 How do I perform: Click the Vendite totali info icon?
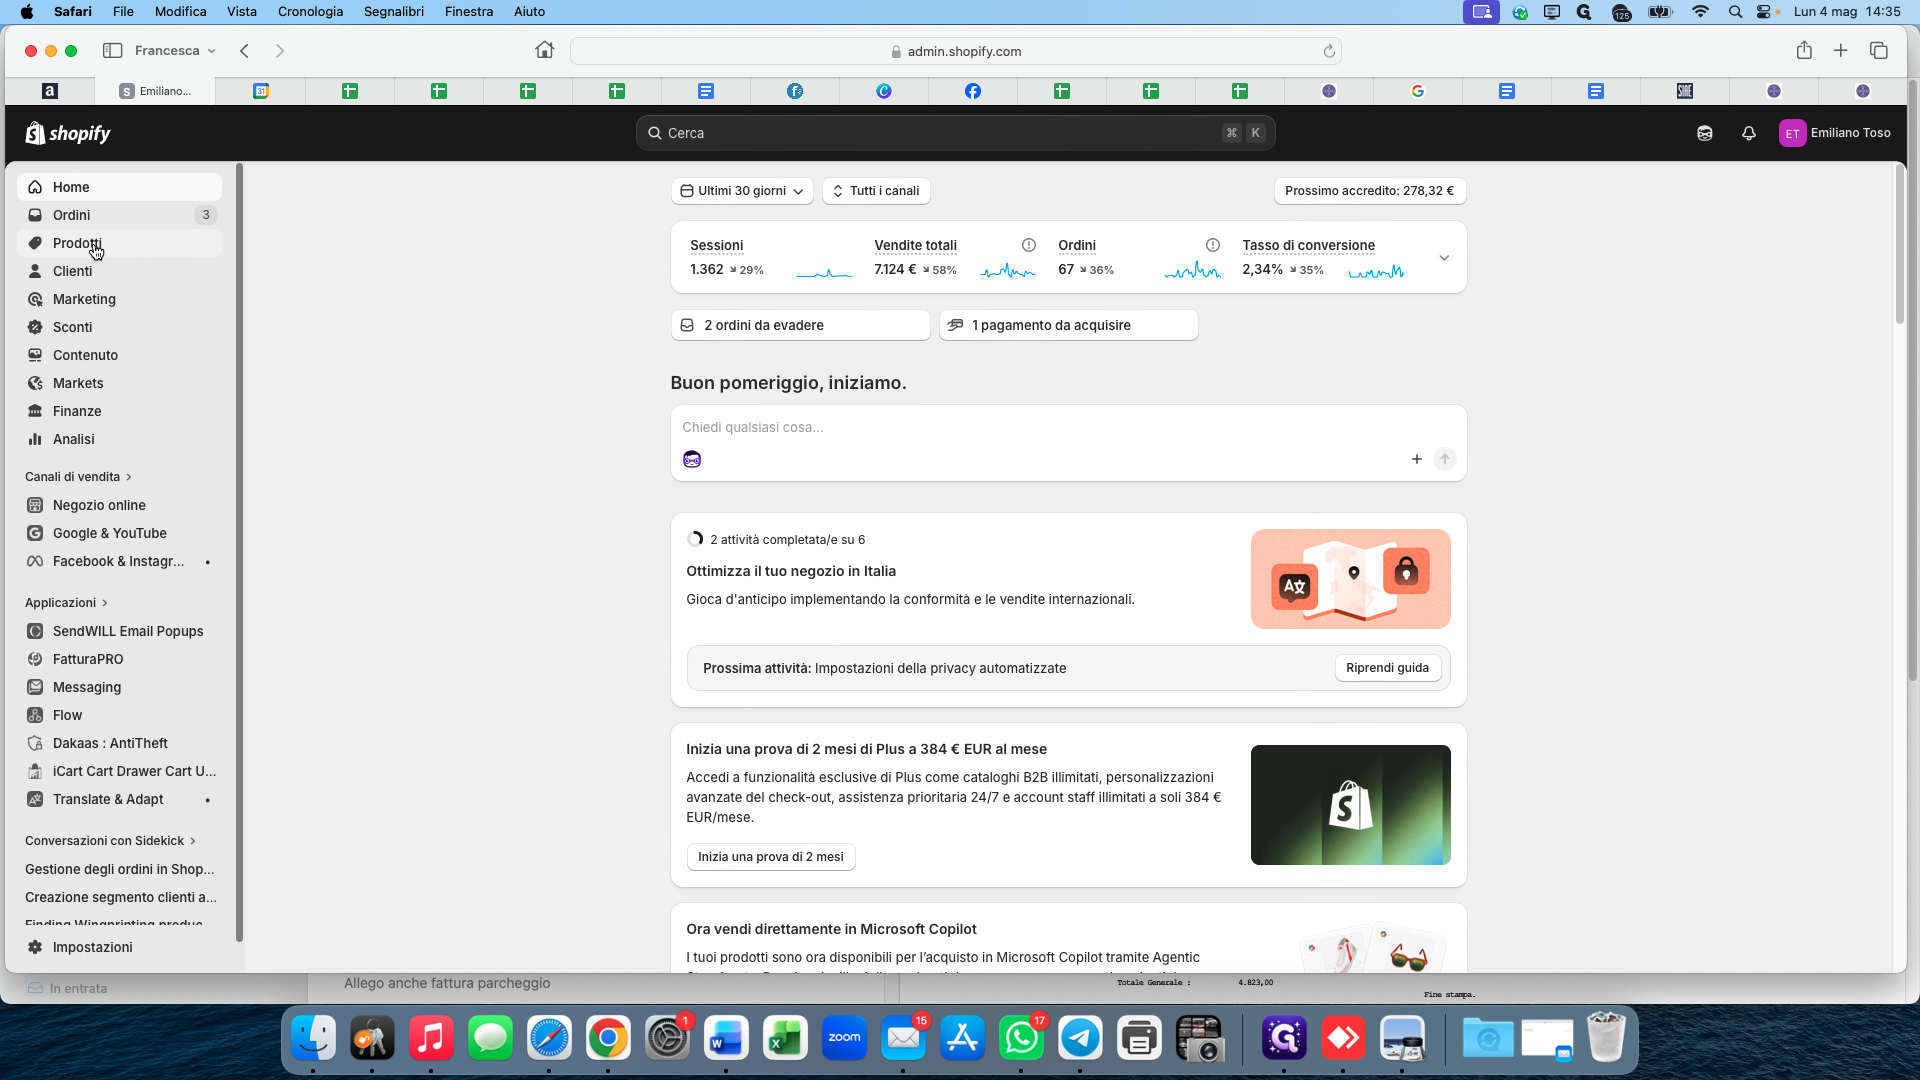click(x=1029, y=245)
